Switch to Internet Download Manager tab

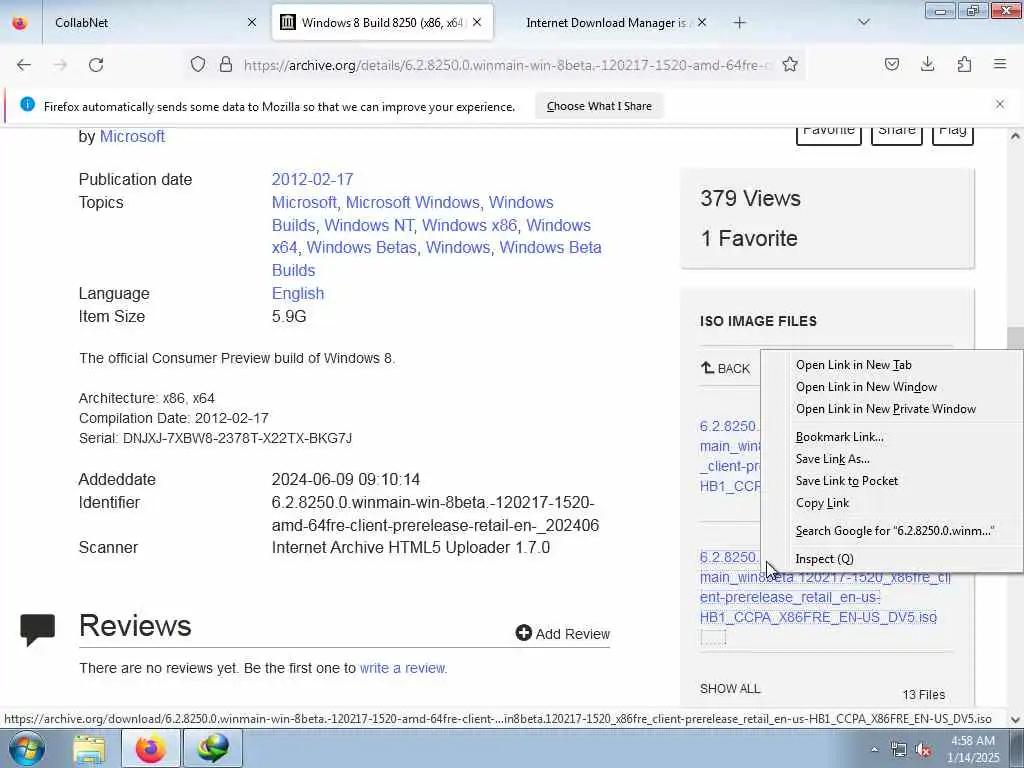point(605,22)
